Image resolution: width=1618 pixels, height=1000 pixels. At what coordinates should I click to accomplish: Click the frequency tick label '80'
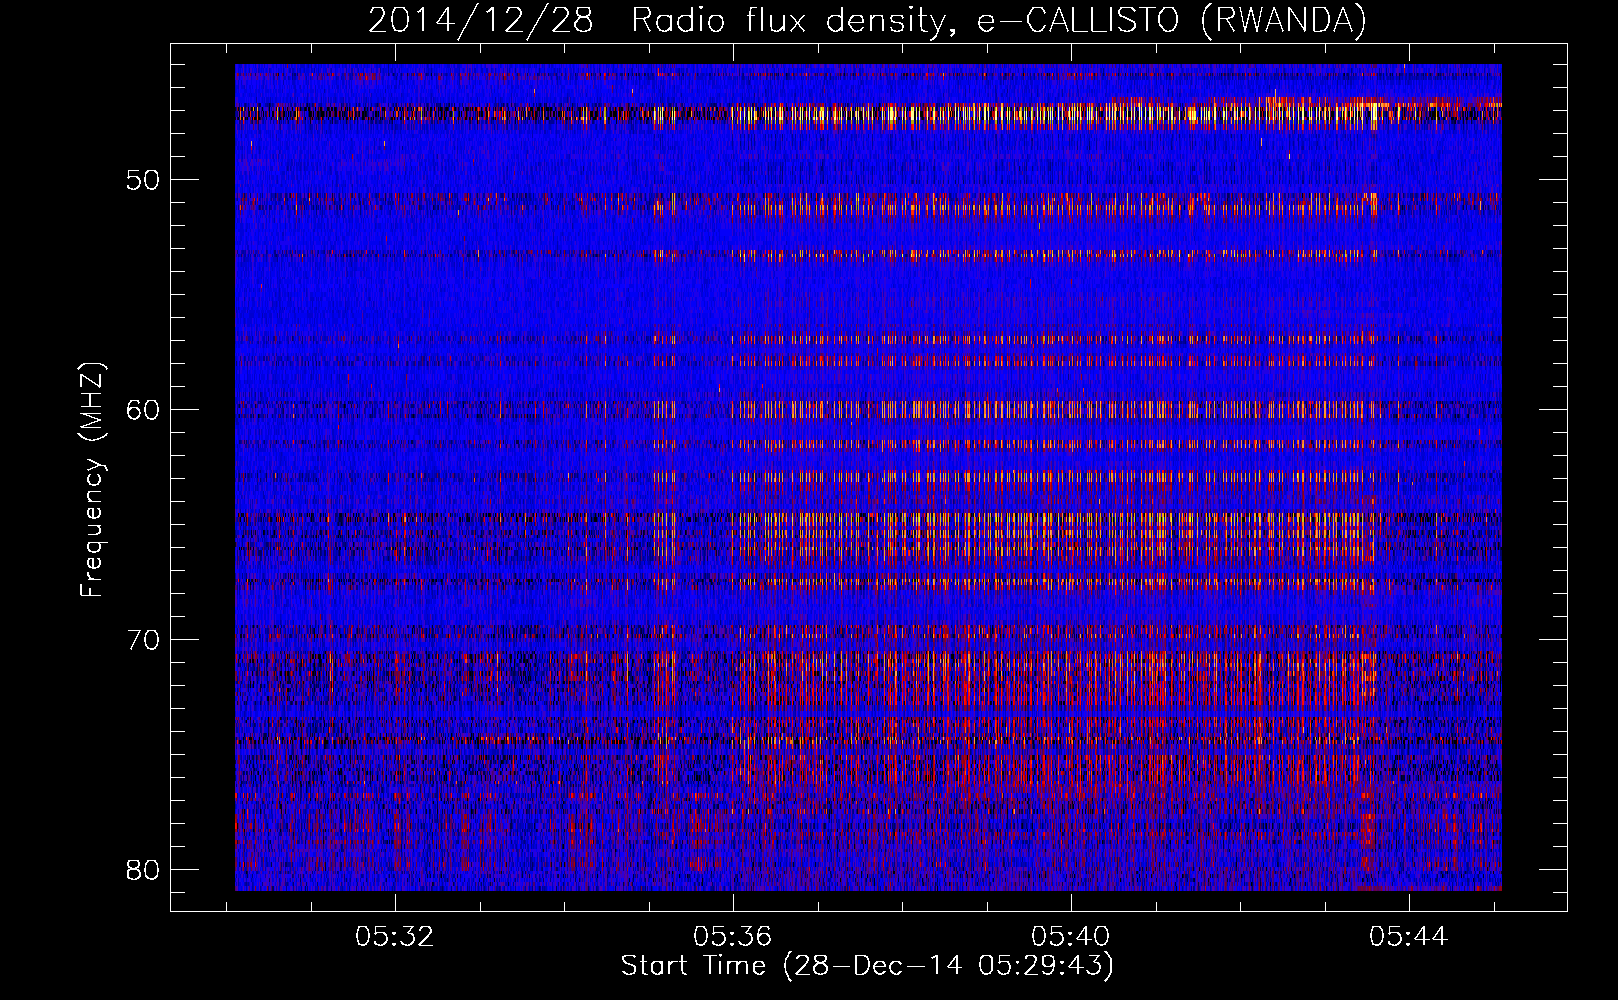144,869
